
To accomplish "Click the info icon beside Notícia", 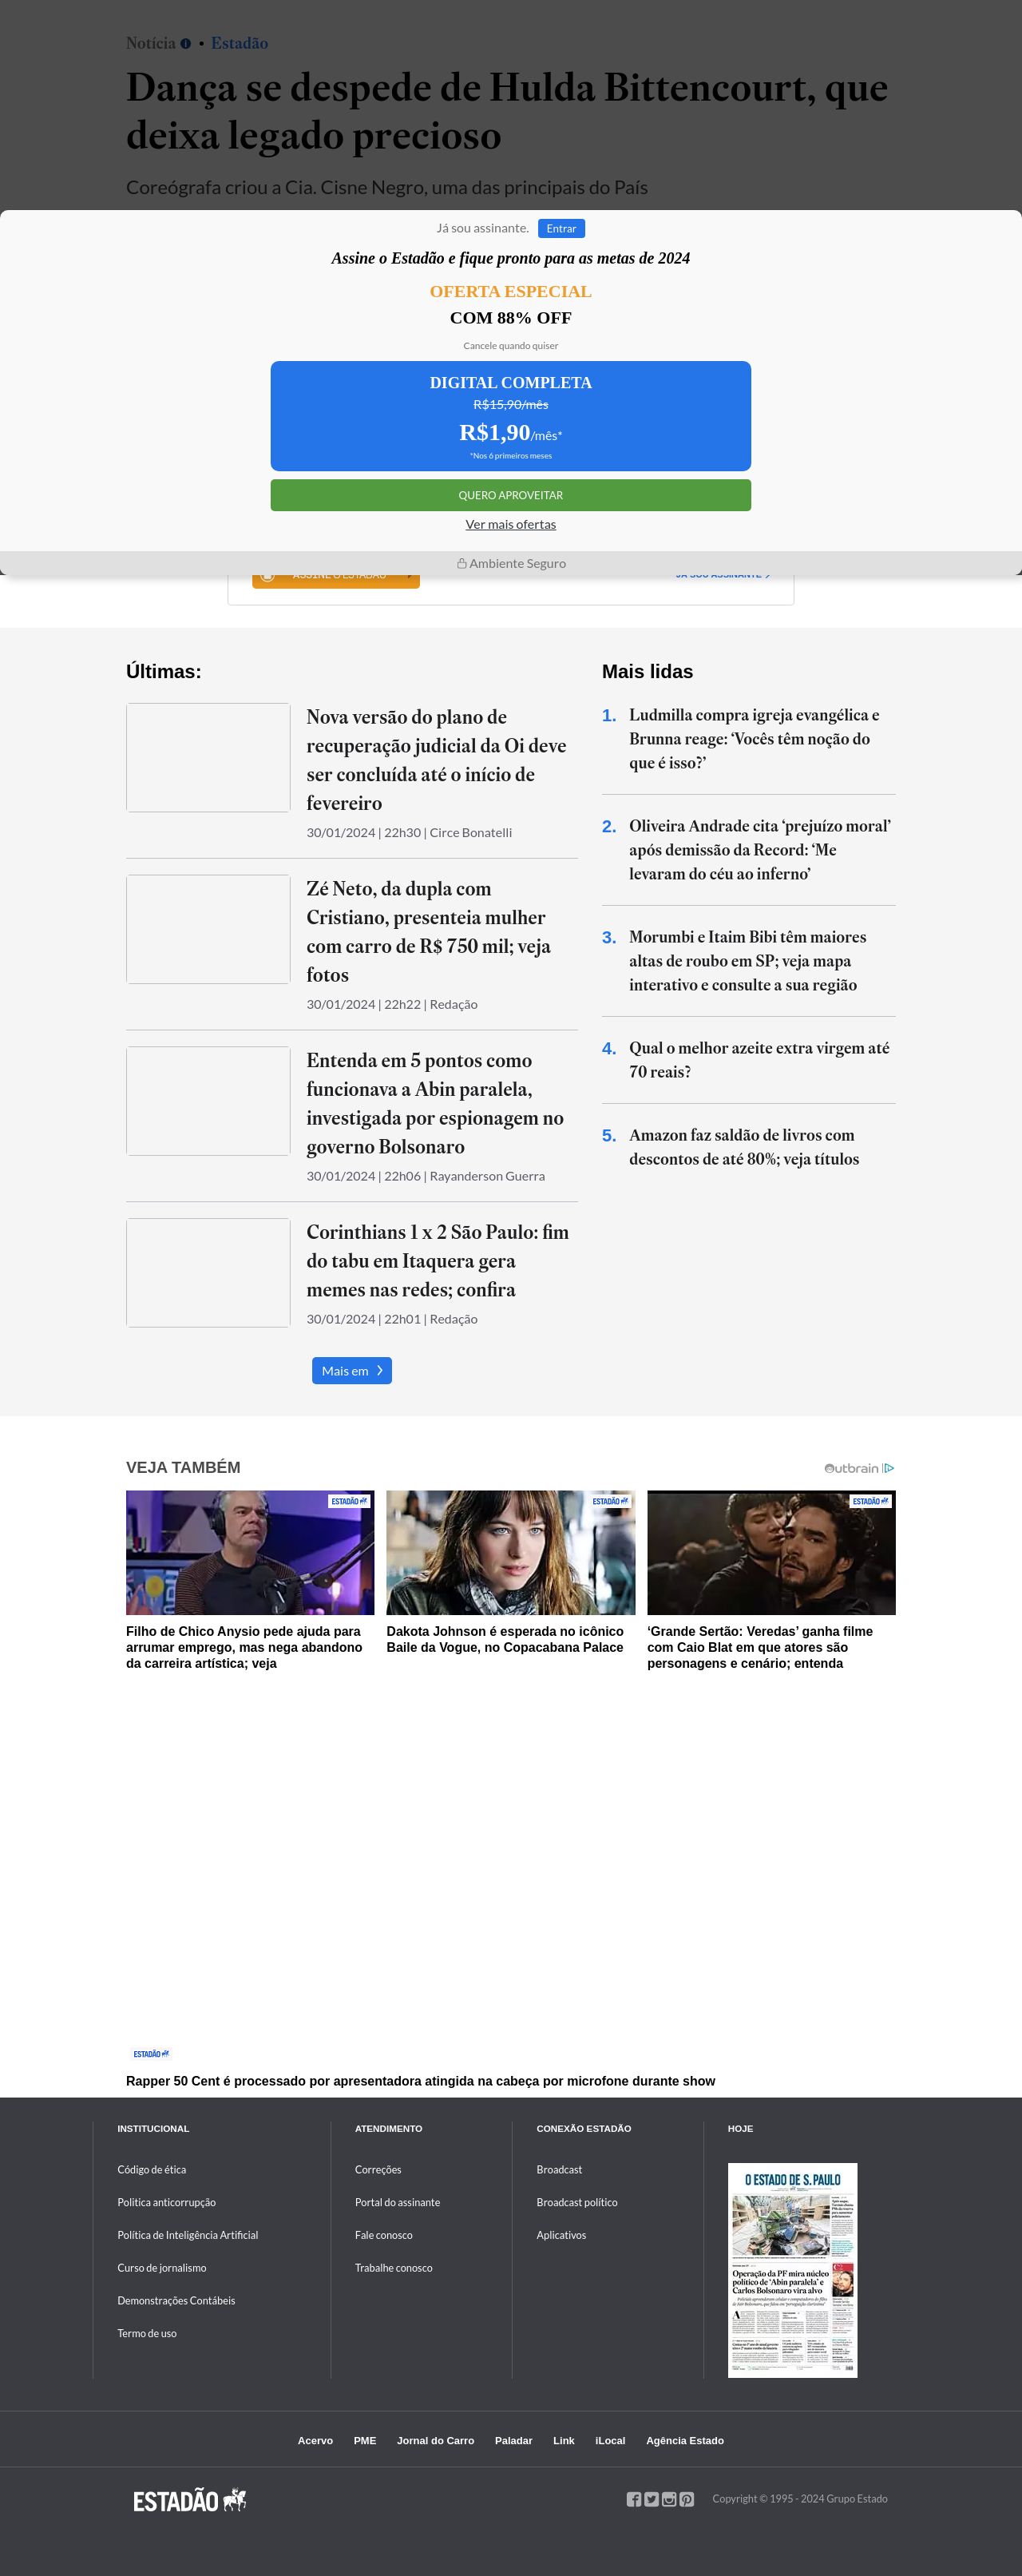I will [x=185, y=44].
